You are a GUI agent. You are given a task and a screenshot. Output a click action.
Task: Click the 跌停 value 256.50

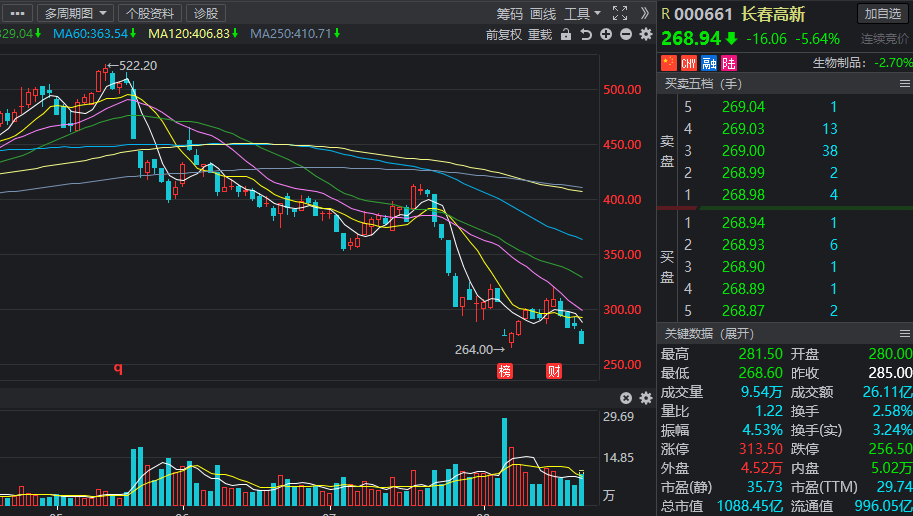click(890, 449)
